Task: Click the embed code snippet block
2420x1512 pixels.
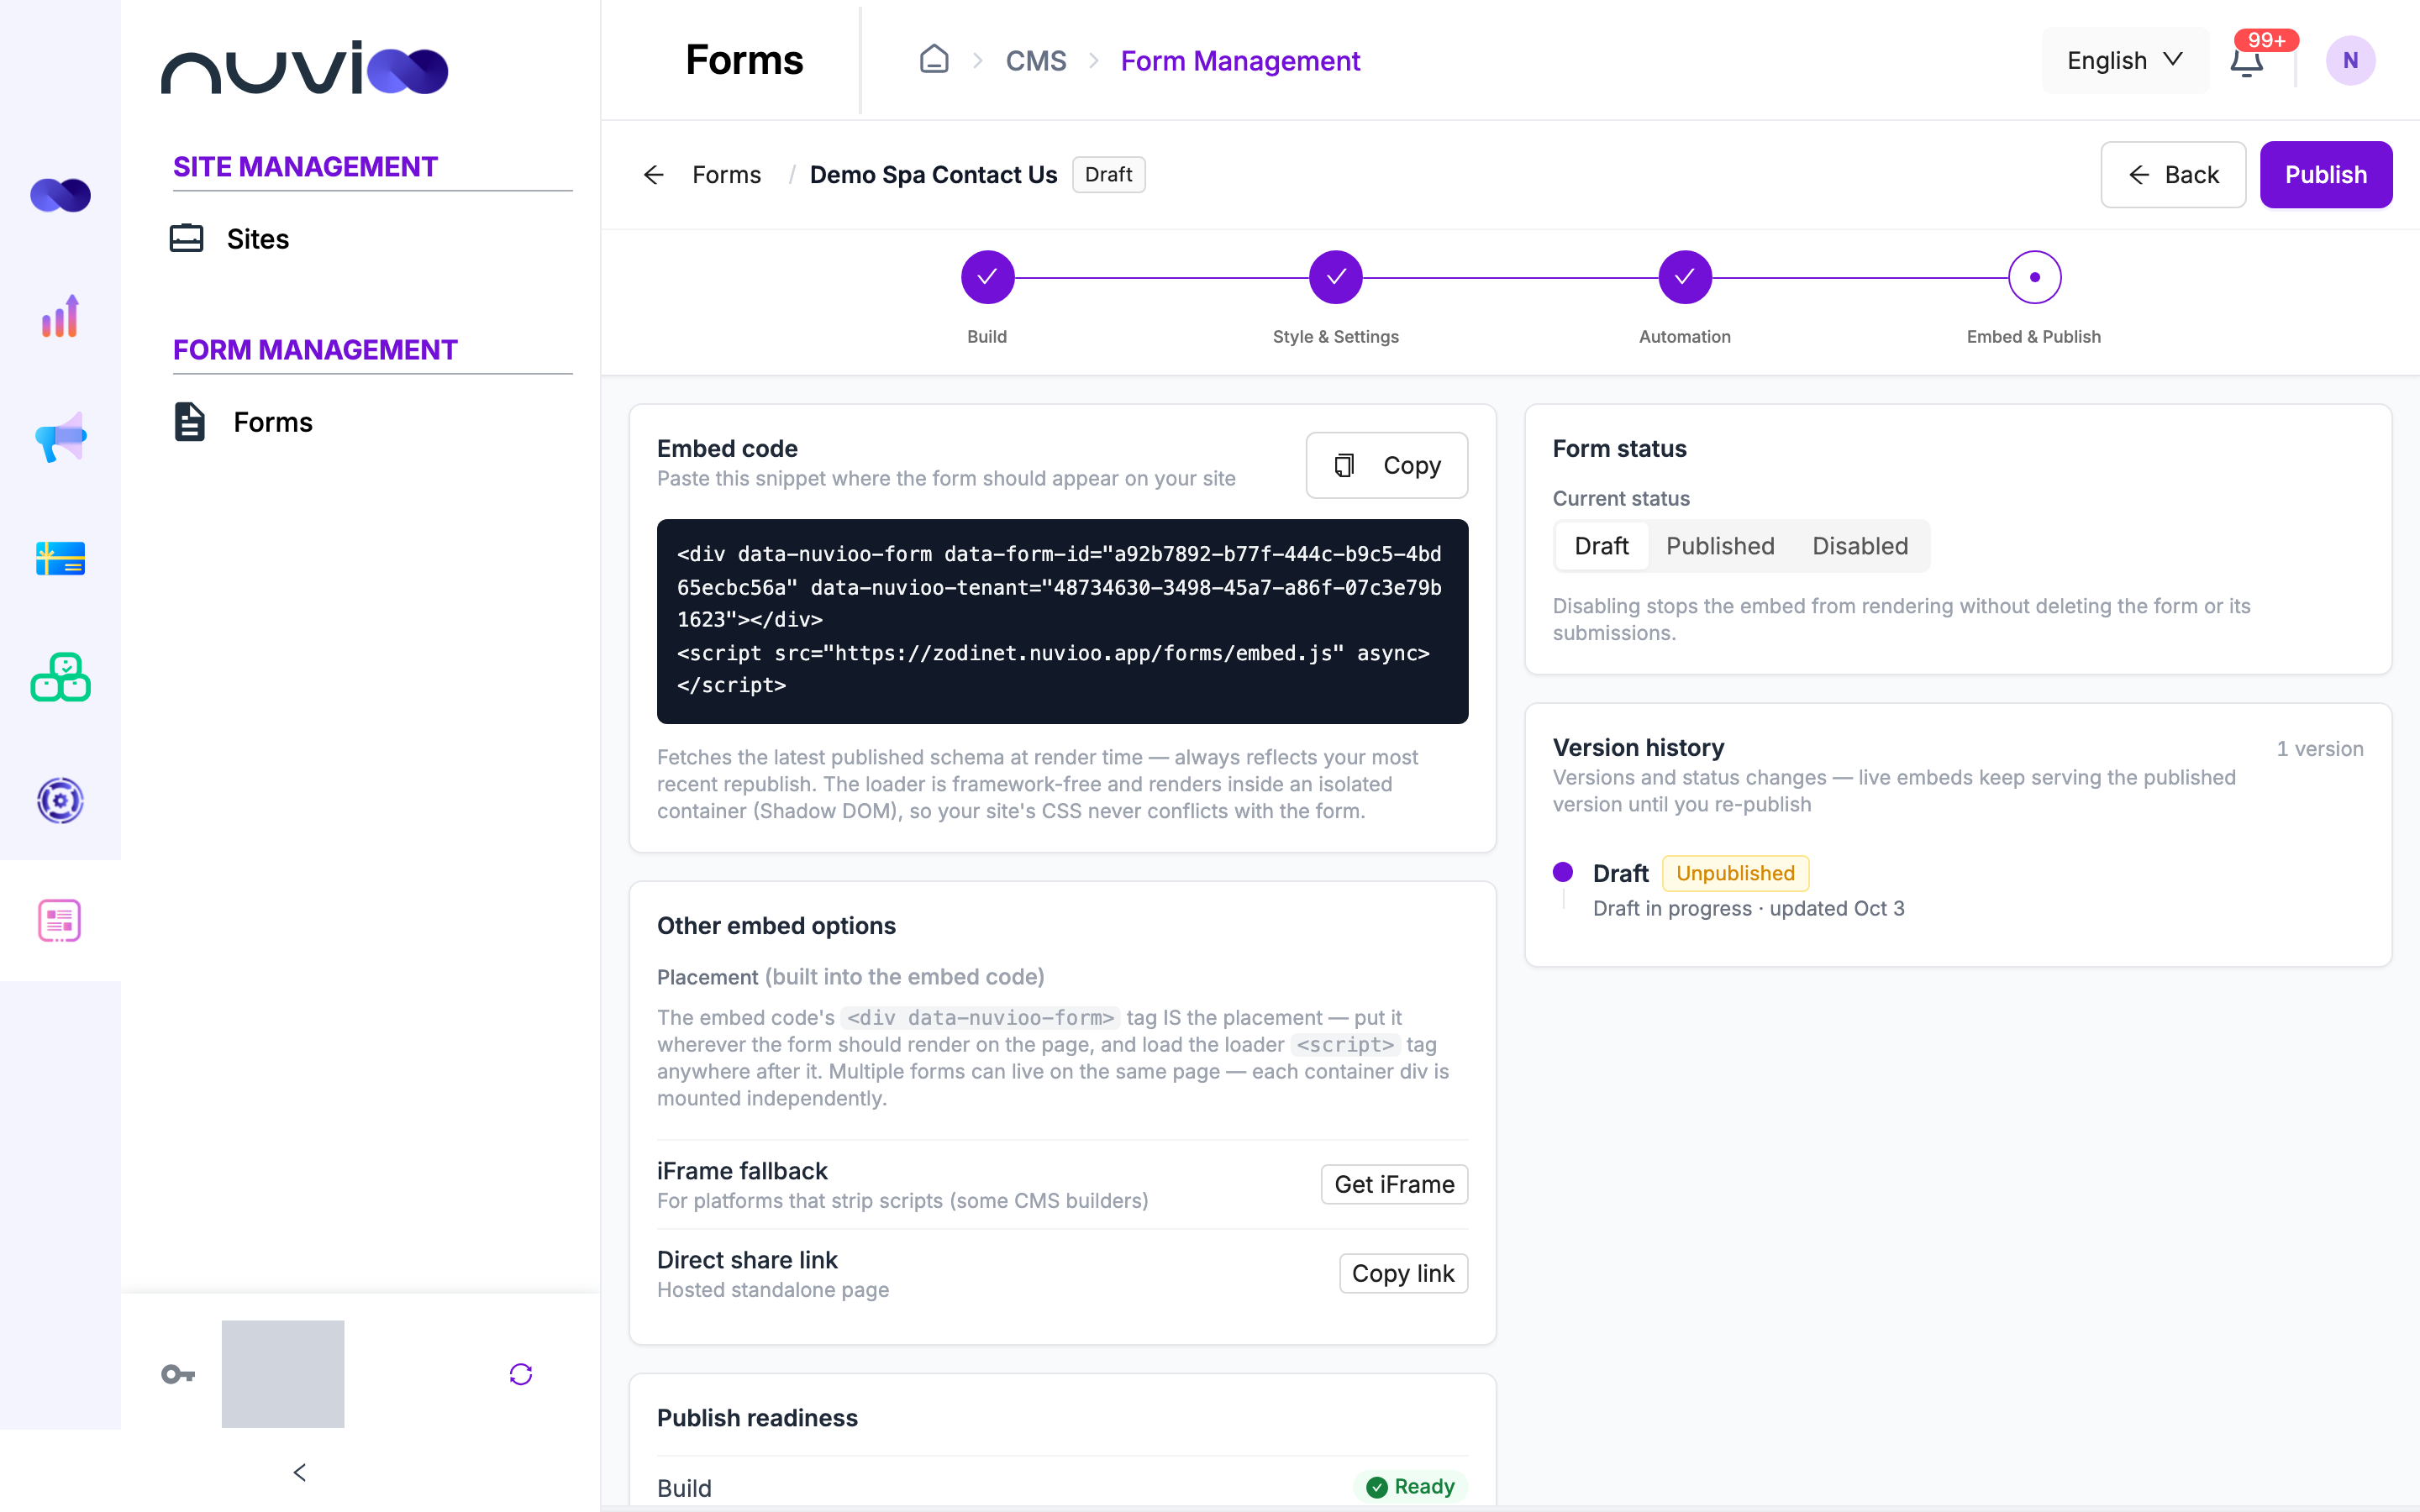Action: 1062,621
